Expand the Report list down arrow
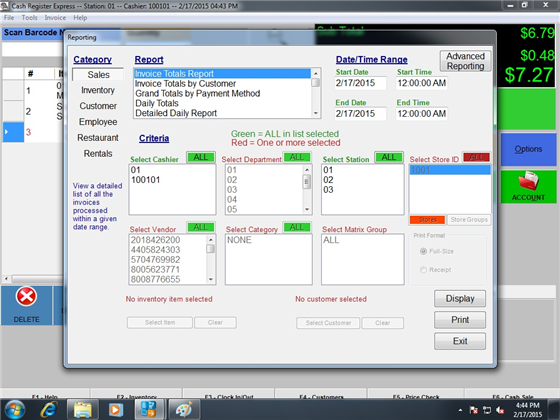 (x=316, y=113)
